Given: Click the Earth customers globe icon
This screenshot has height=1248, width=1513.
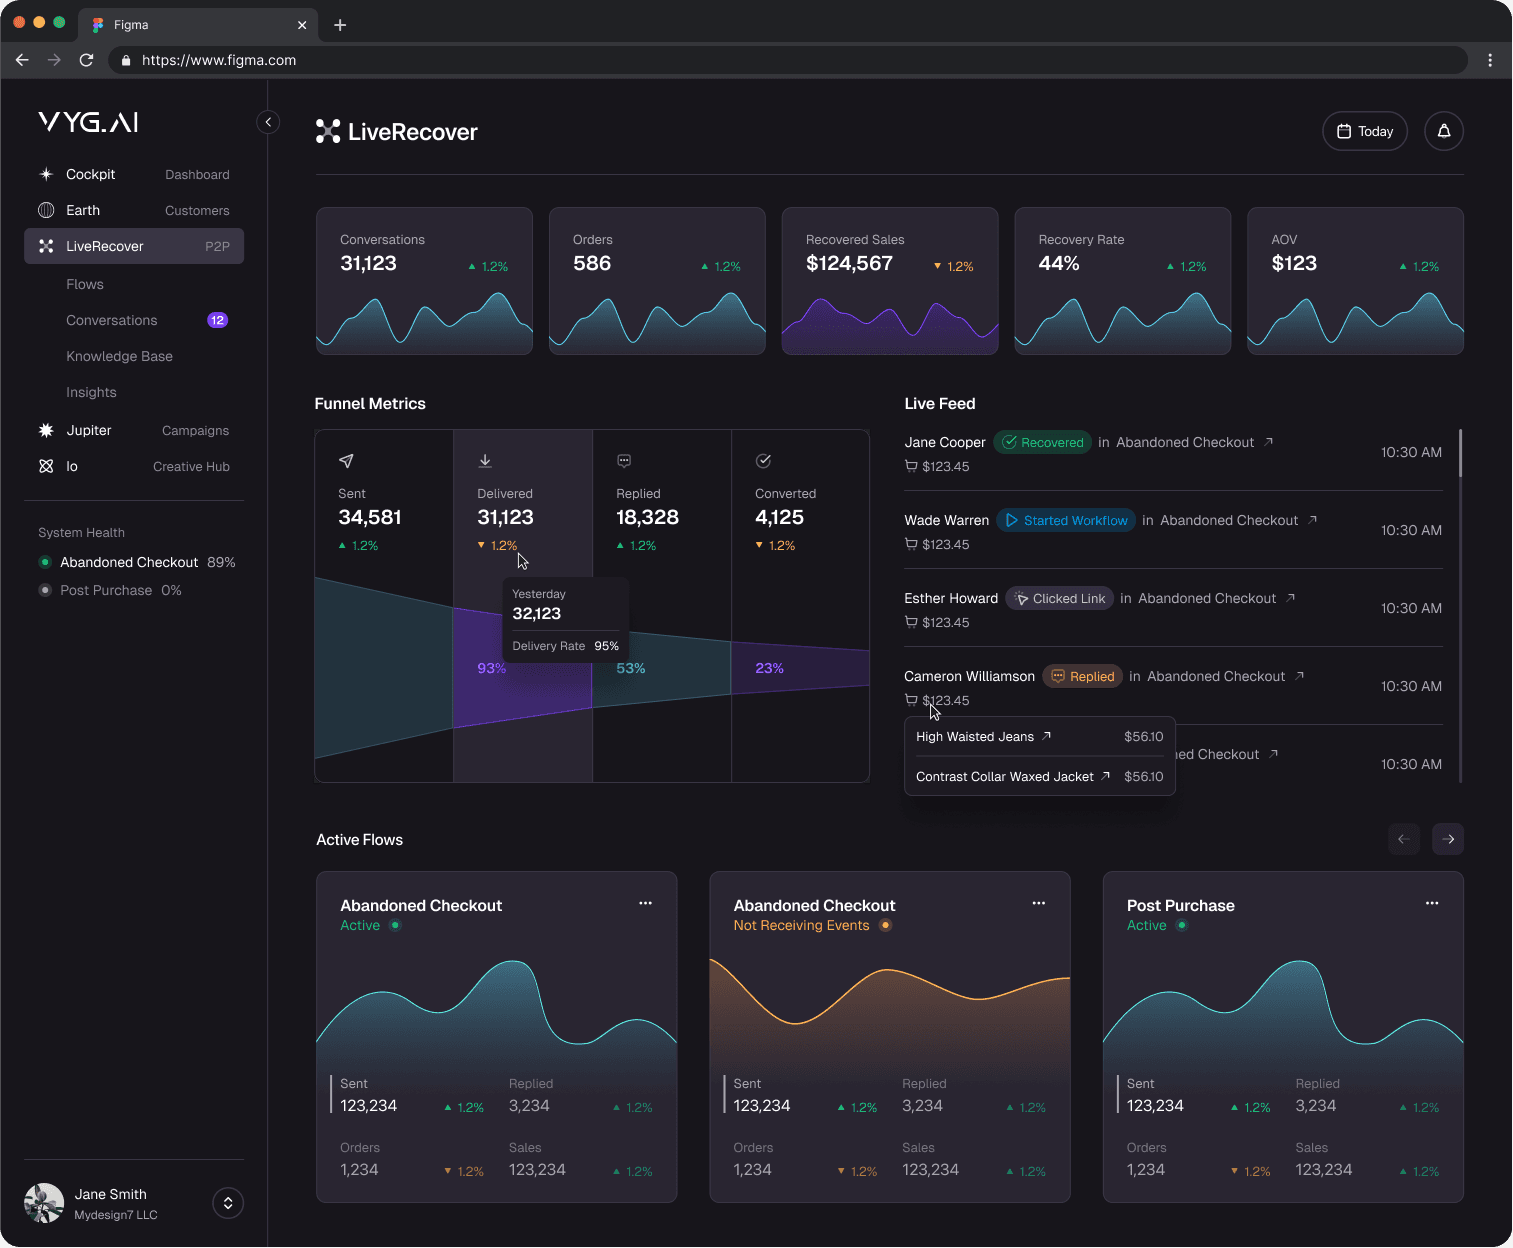Looking at the screenshot, I should point(46,210).
